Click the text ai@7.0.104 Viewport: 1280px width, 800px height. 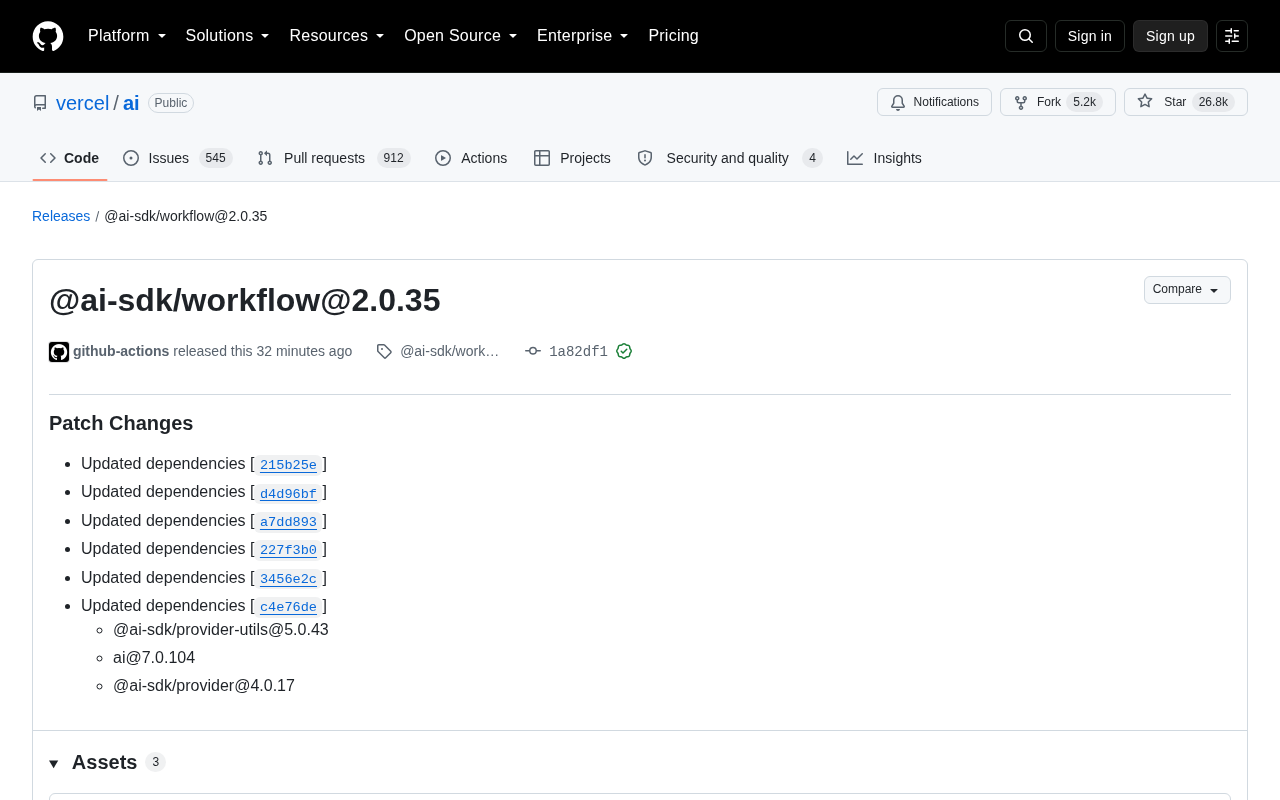point(154,658)
